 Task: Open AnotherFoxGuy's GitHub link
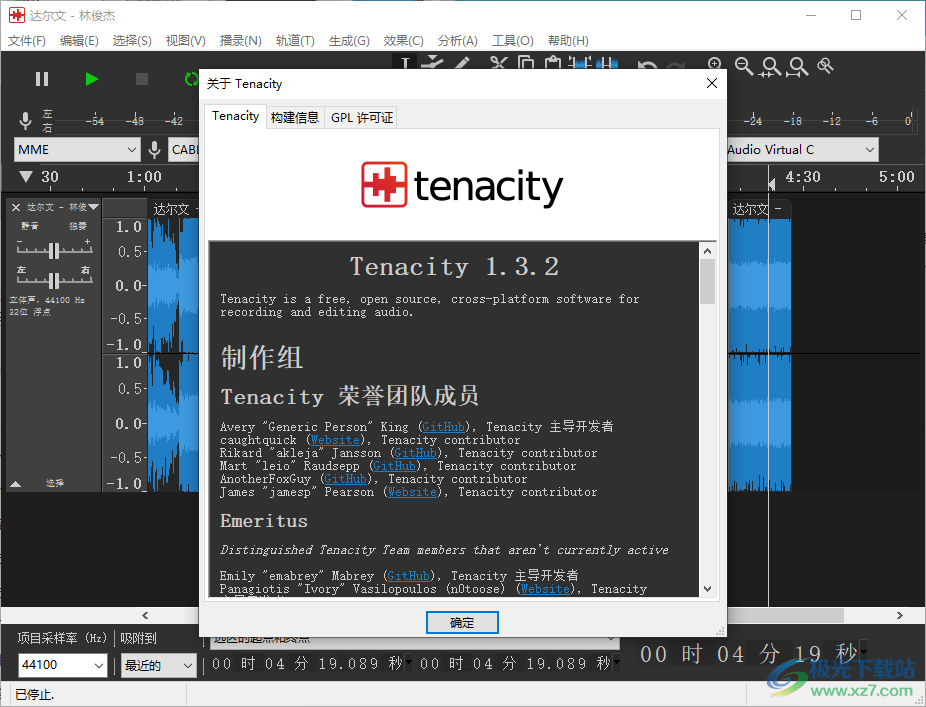click(345, 479)
